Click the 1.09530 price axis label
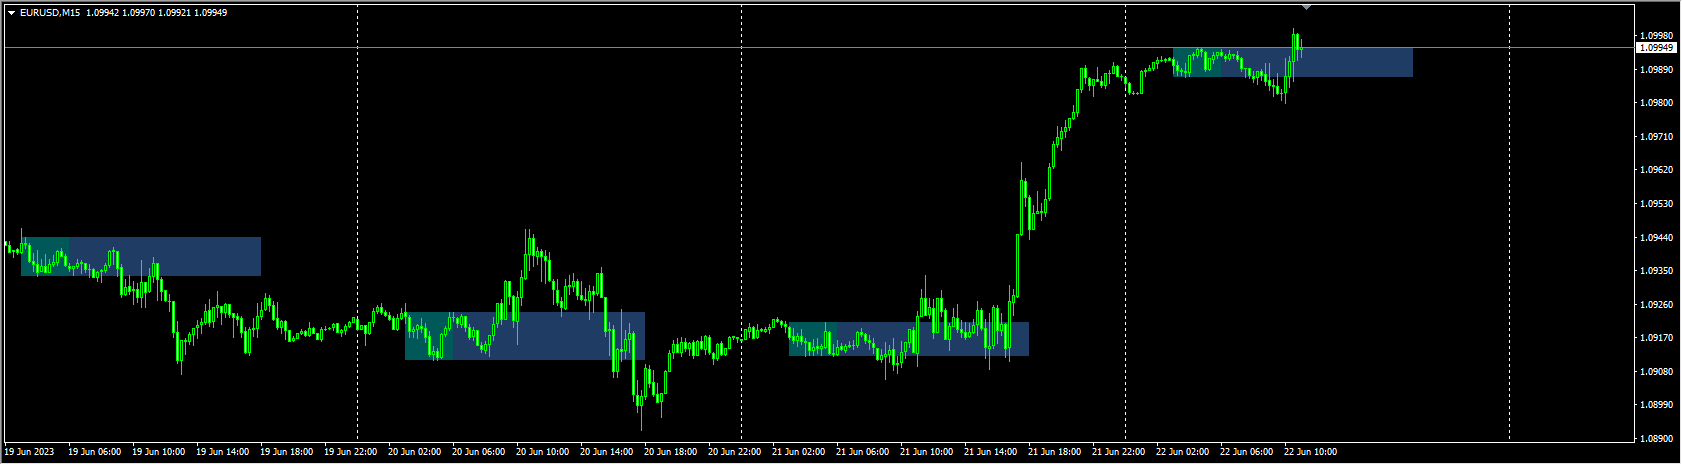Screen dimensions: 1682x465 (1657, 204)
